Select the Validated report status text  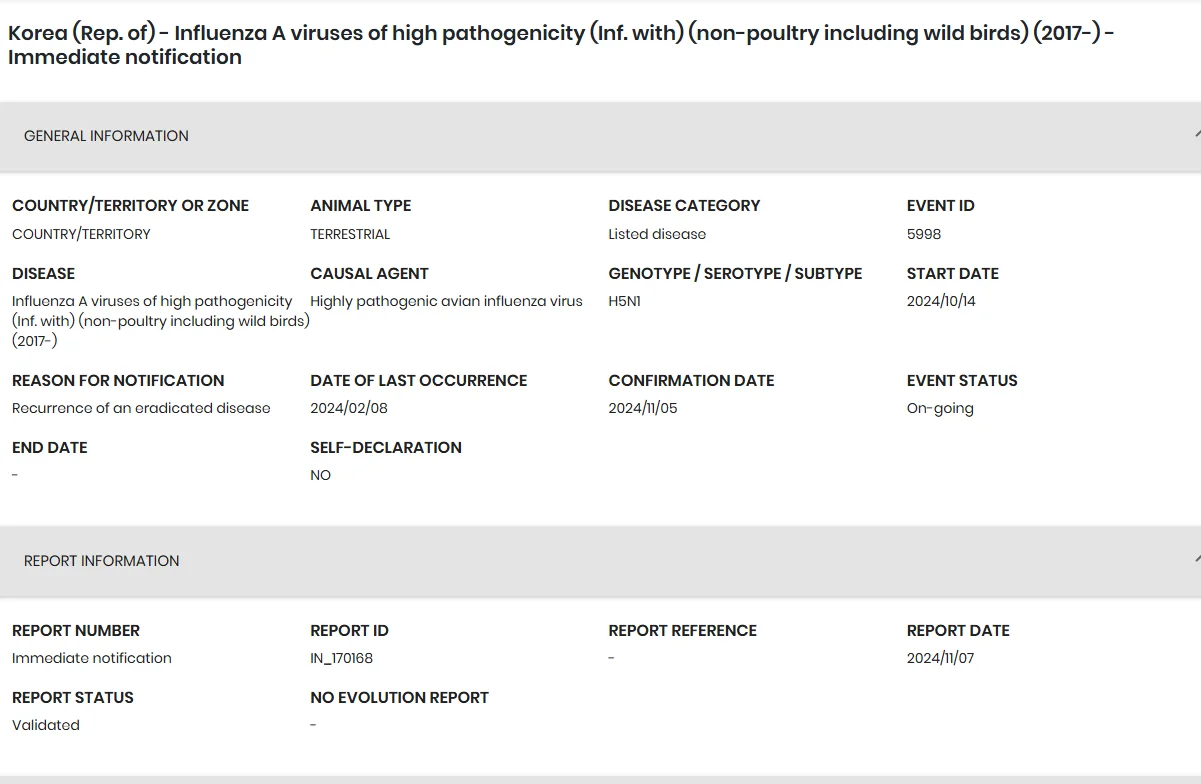[46, 725]
